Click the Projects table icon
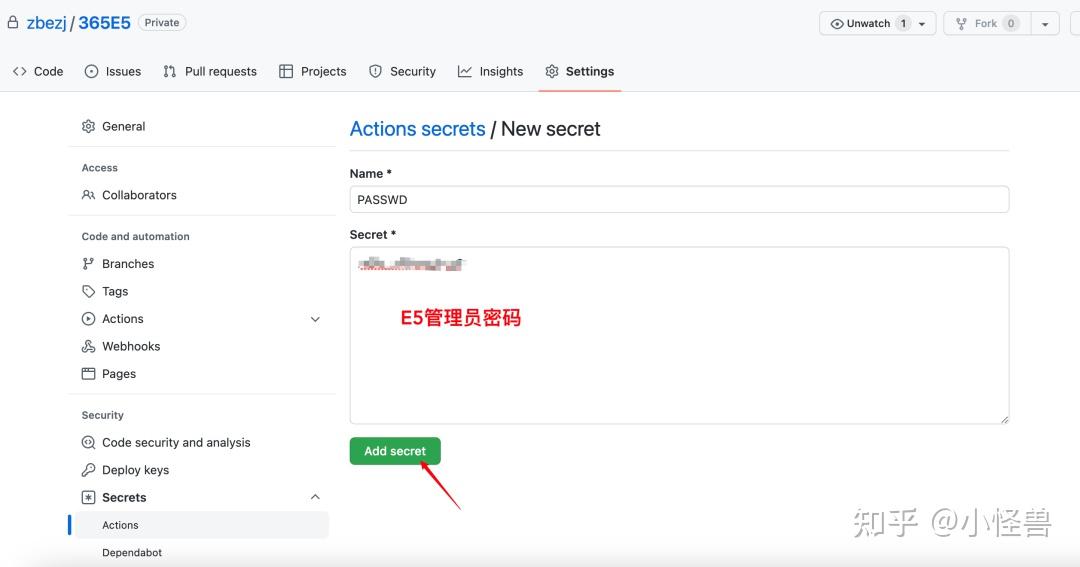Image resolution: width=1080 pixels, height=567 pixels. (286, 72)
